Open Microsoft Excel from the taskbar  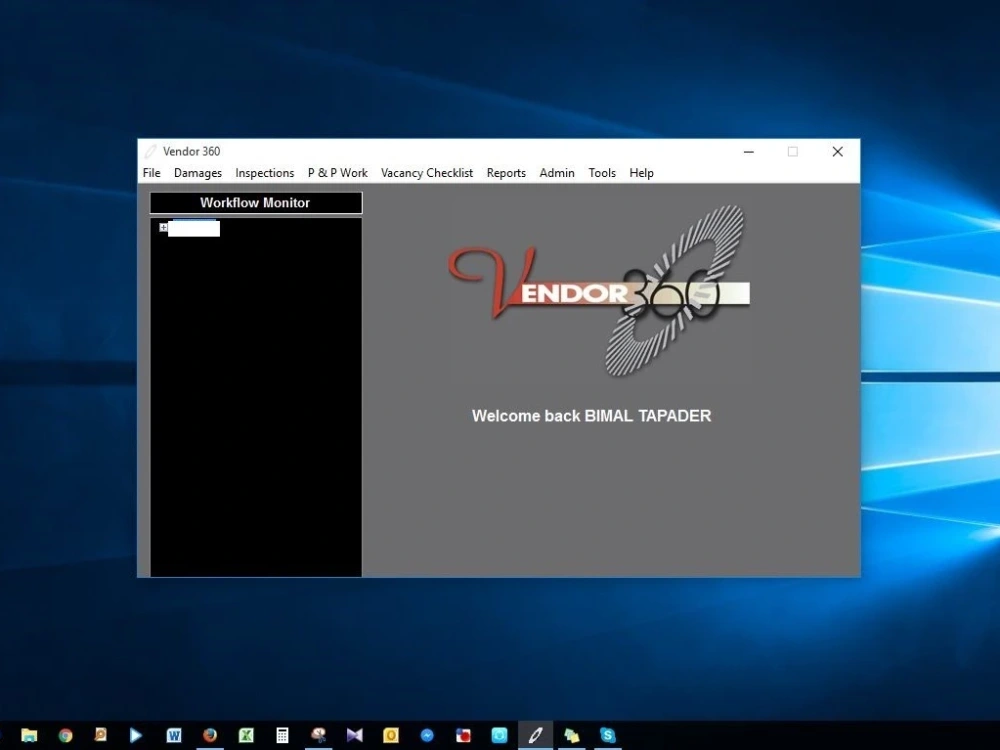click(246, 735)
